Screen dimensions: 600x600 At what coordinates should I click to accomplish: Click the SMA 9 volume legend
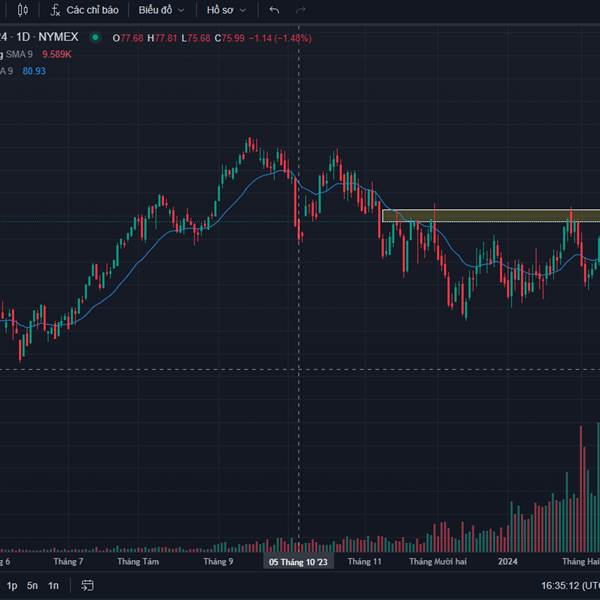(x=22, y=54)
